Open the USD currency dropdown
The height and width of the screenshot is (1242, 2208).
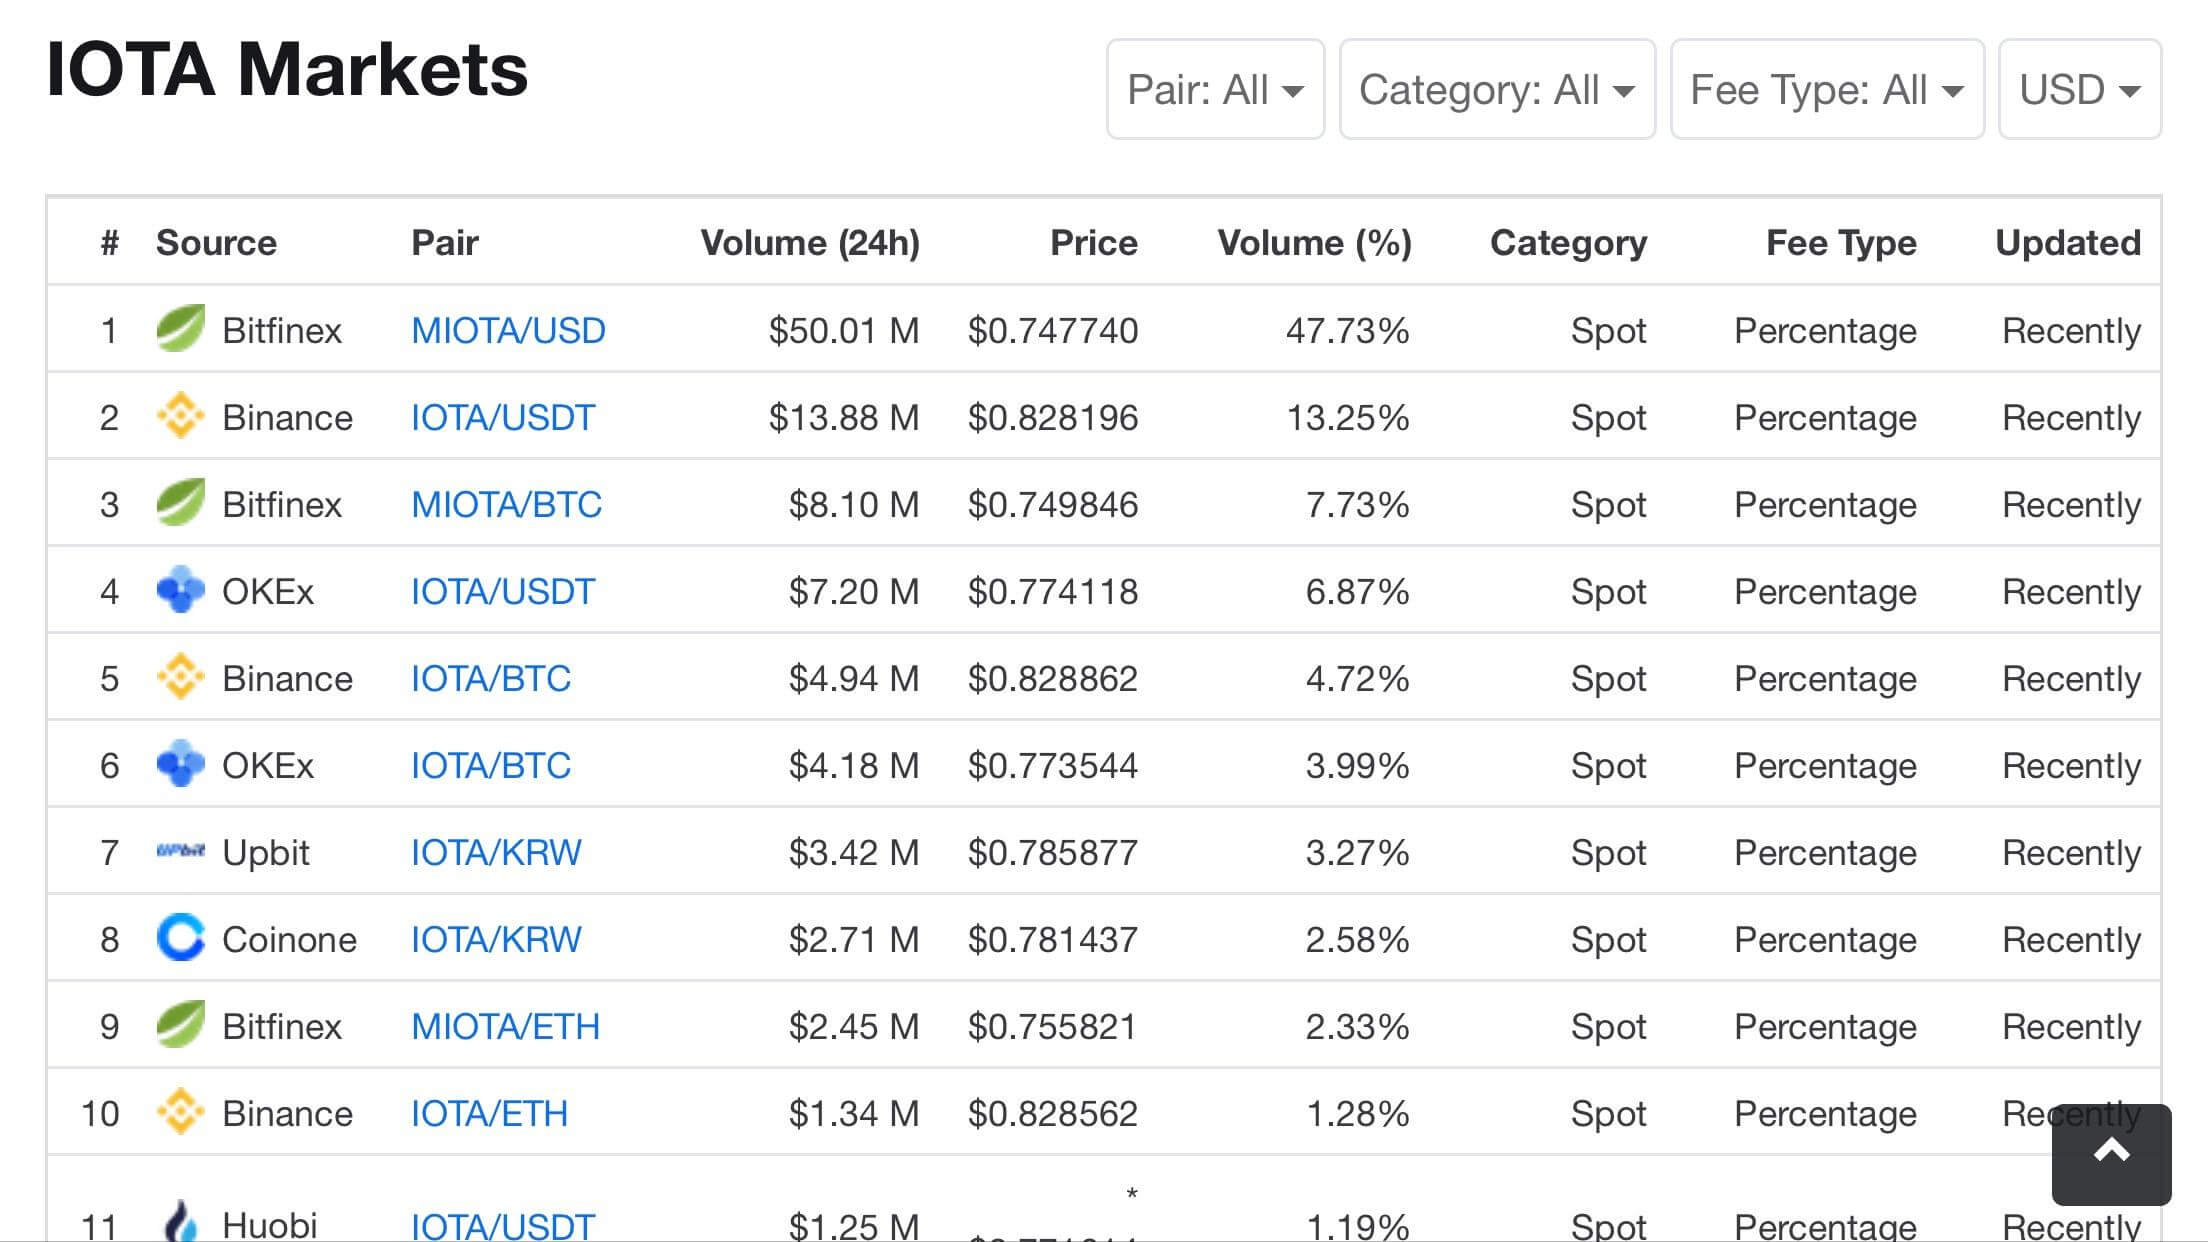[2080, 89]
